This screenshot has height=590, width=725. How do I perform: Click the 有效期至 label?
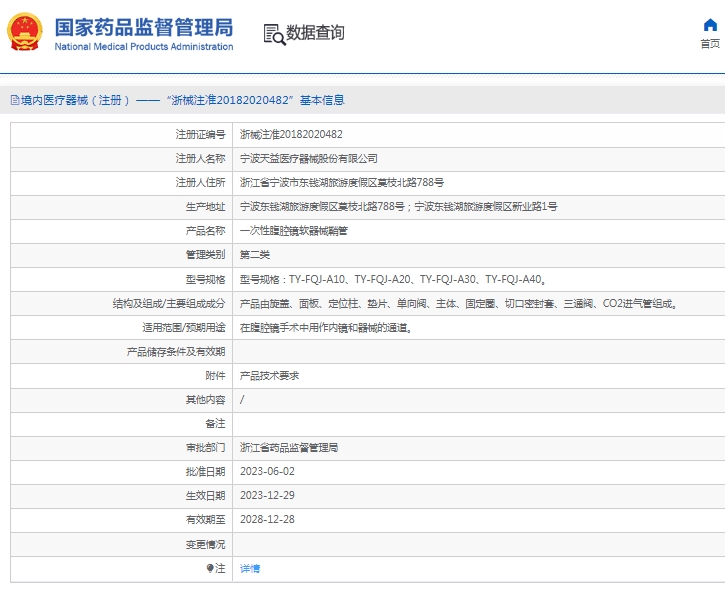206,519
